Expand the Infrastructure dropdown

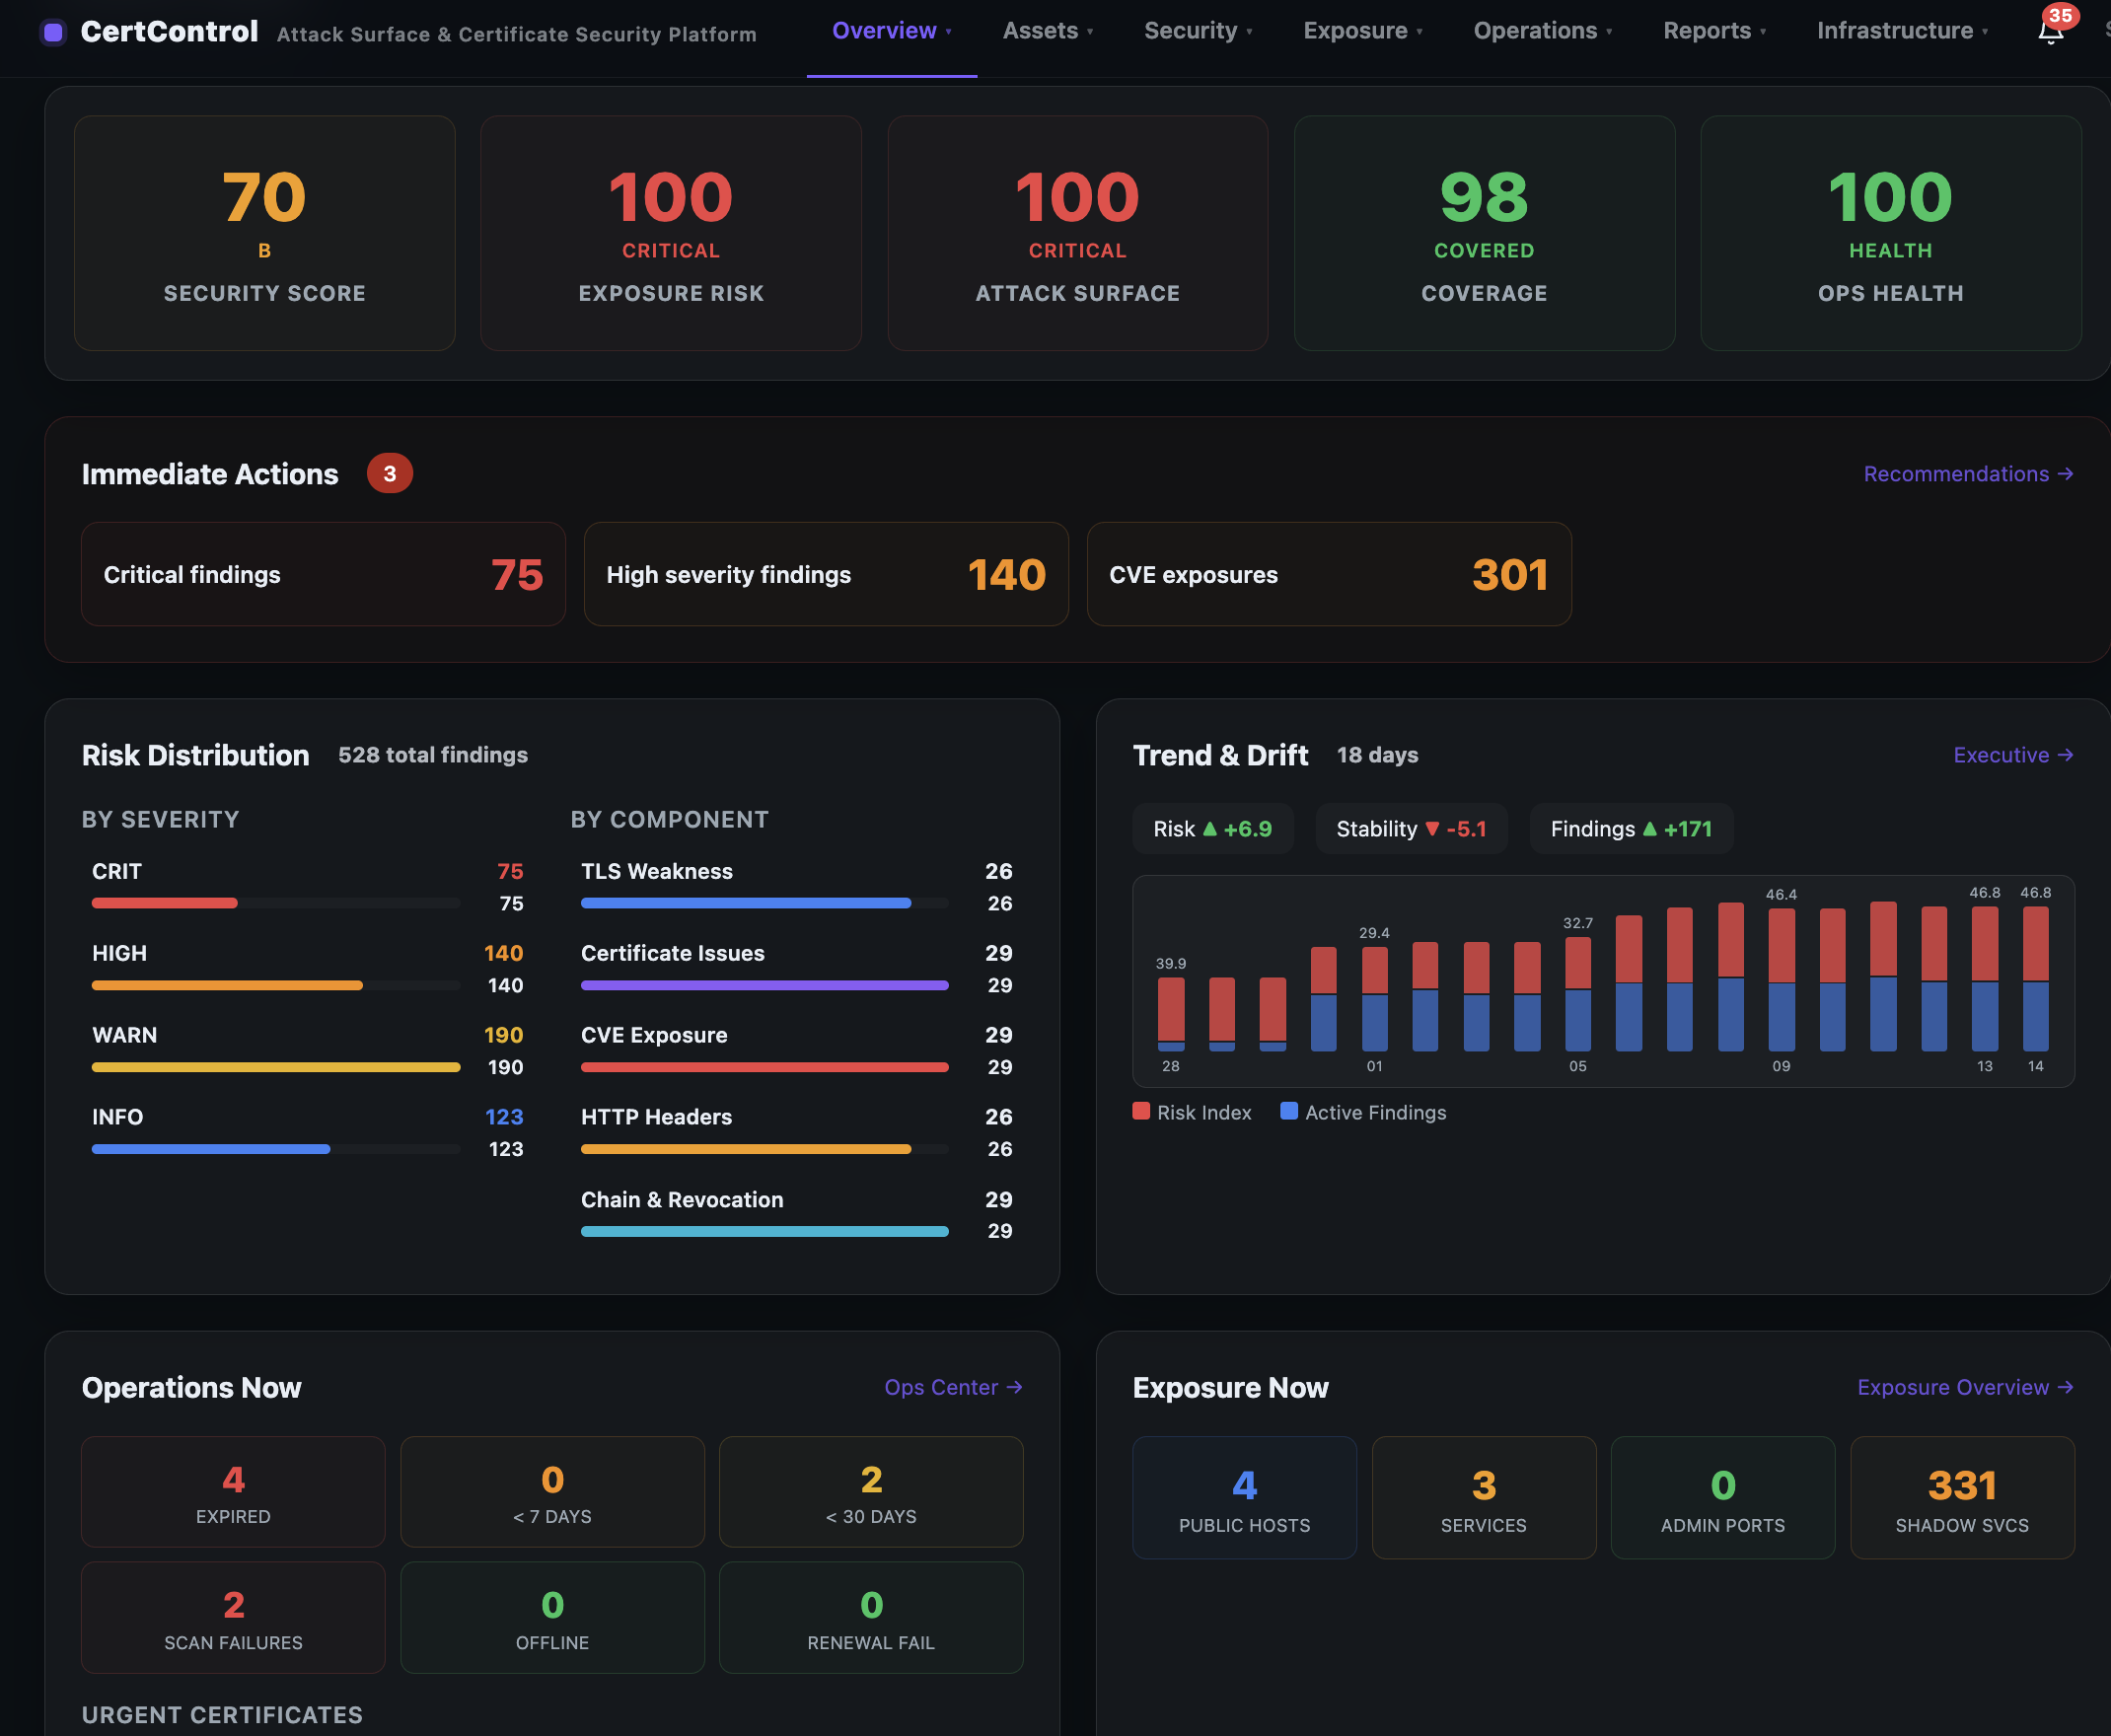(1901, 31)
